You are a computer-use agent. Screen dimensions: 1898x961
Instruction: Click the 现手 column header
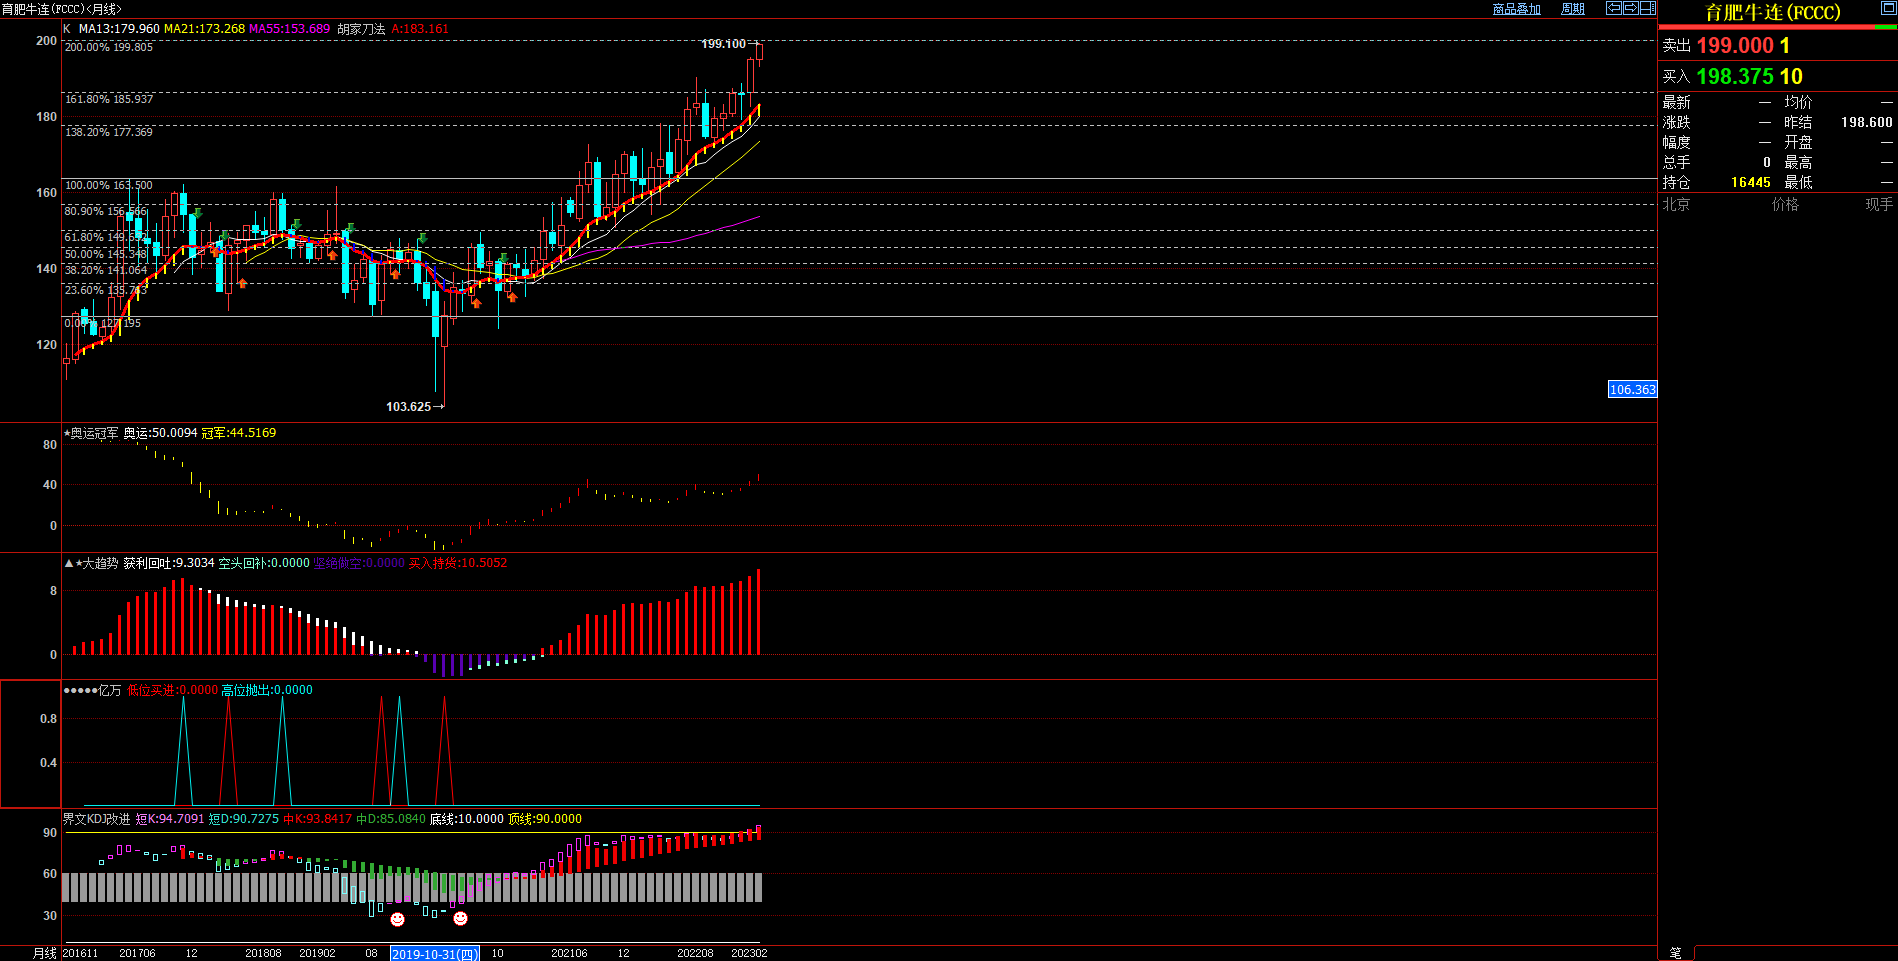coord(1879,204)
